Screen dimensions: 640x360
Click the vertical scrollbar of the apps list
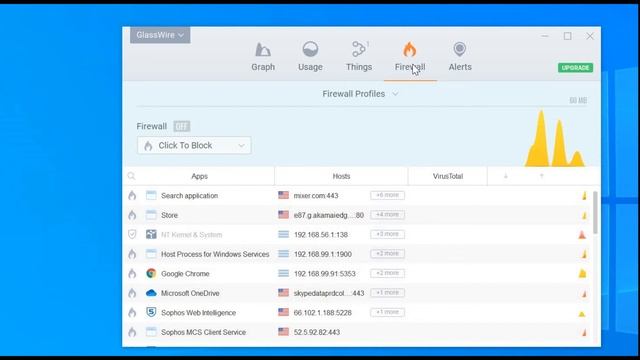click(x=596, y=212)
